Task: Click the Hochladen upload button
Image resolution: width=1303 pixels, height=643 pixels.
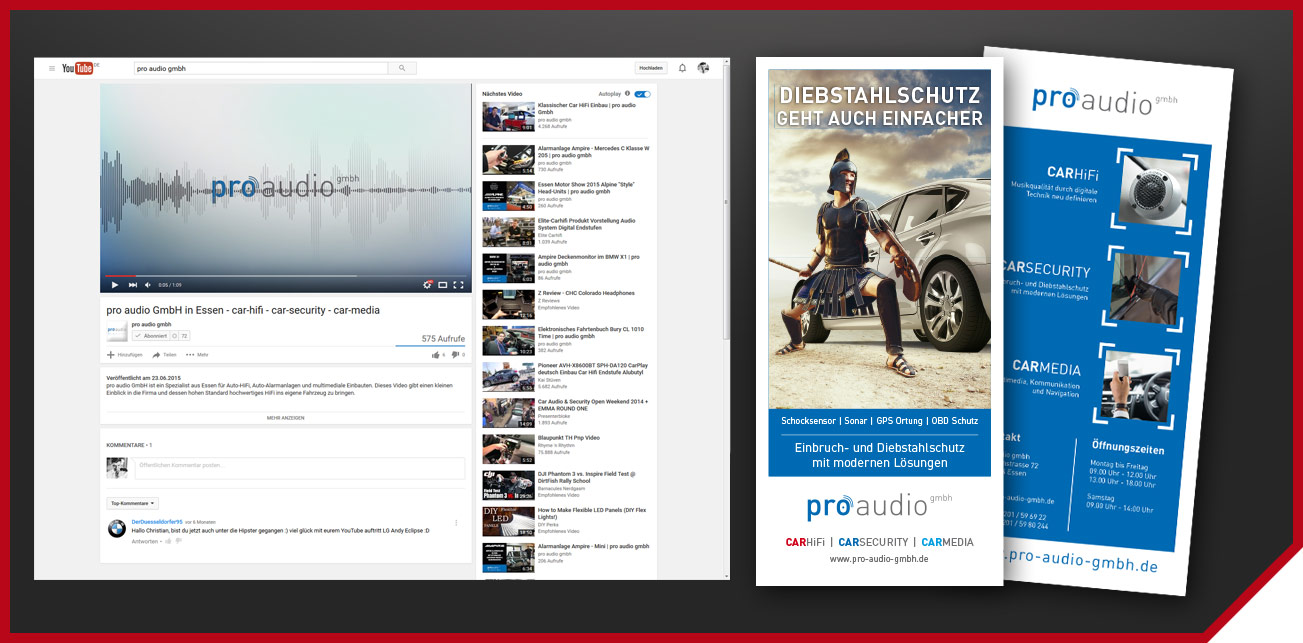Action: pyautogui.click(x=650, y=68)
